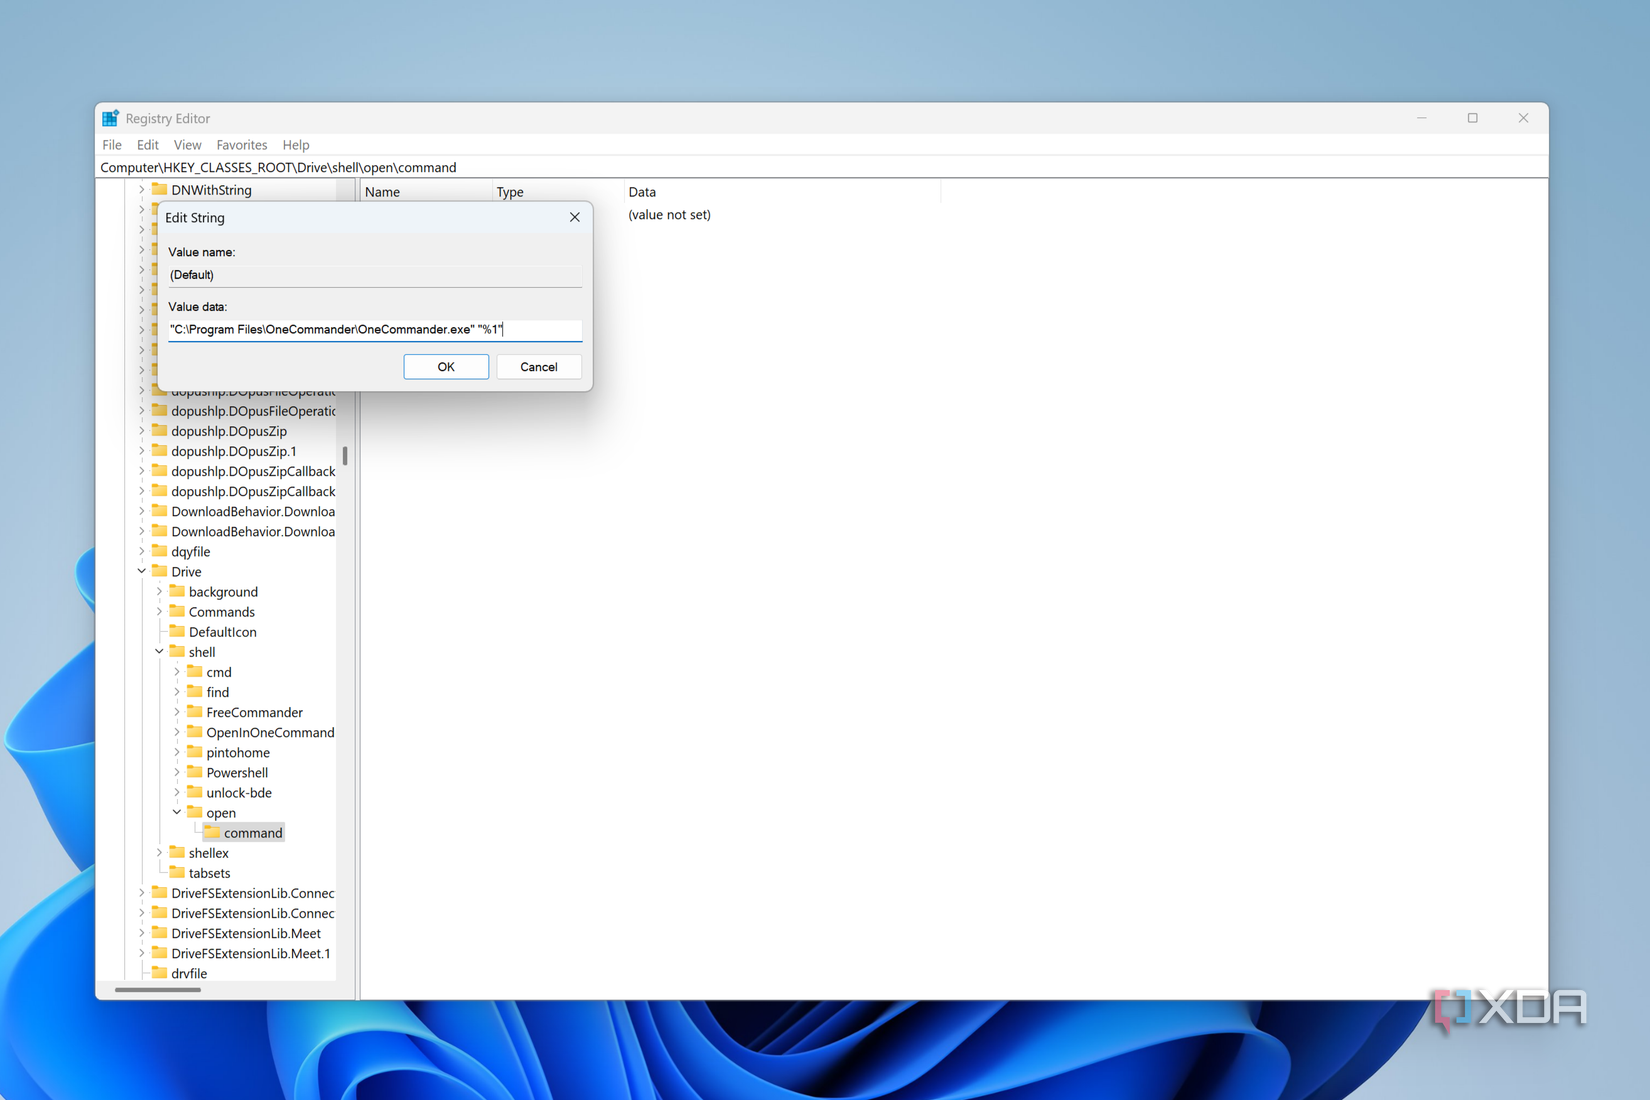Image resolution: width=1650 pixels, height=1100 pixels.
Task: Expand the cmd key chevron
Action: point(177,671)
